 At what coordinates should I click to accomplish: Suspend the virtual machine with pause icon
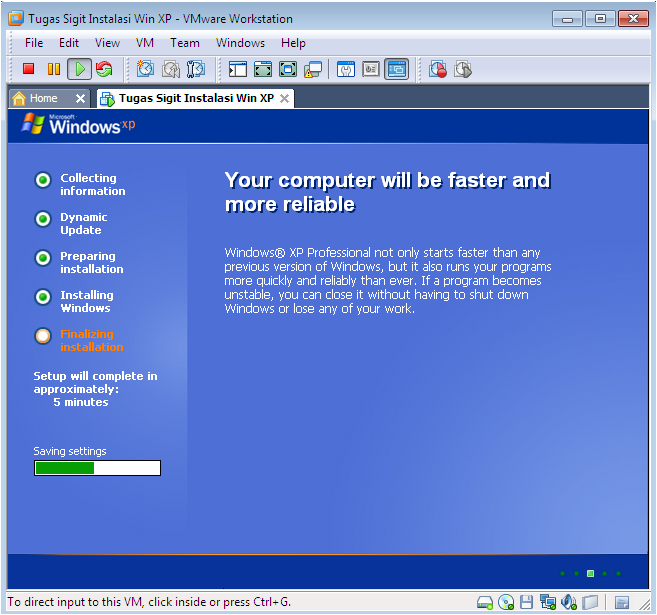pos(54,69)
